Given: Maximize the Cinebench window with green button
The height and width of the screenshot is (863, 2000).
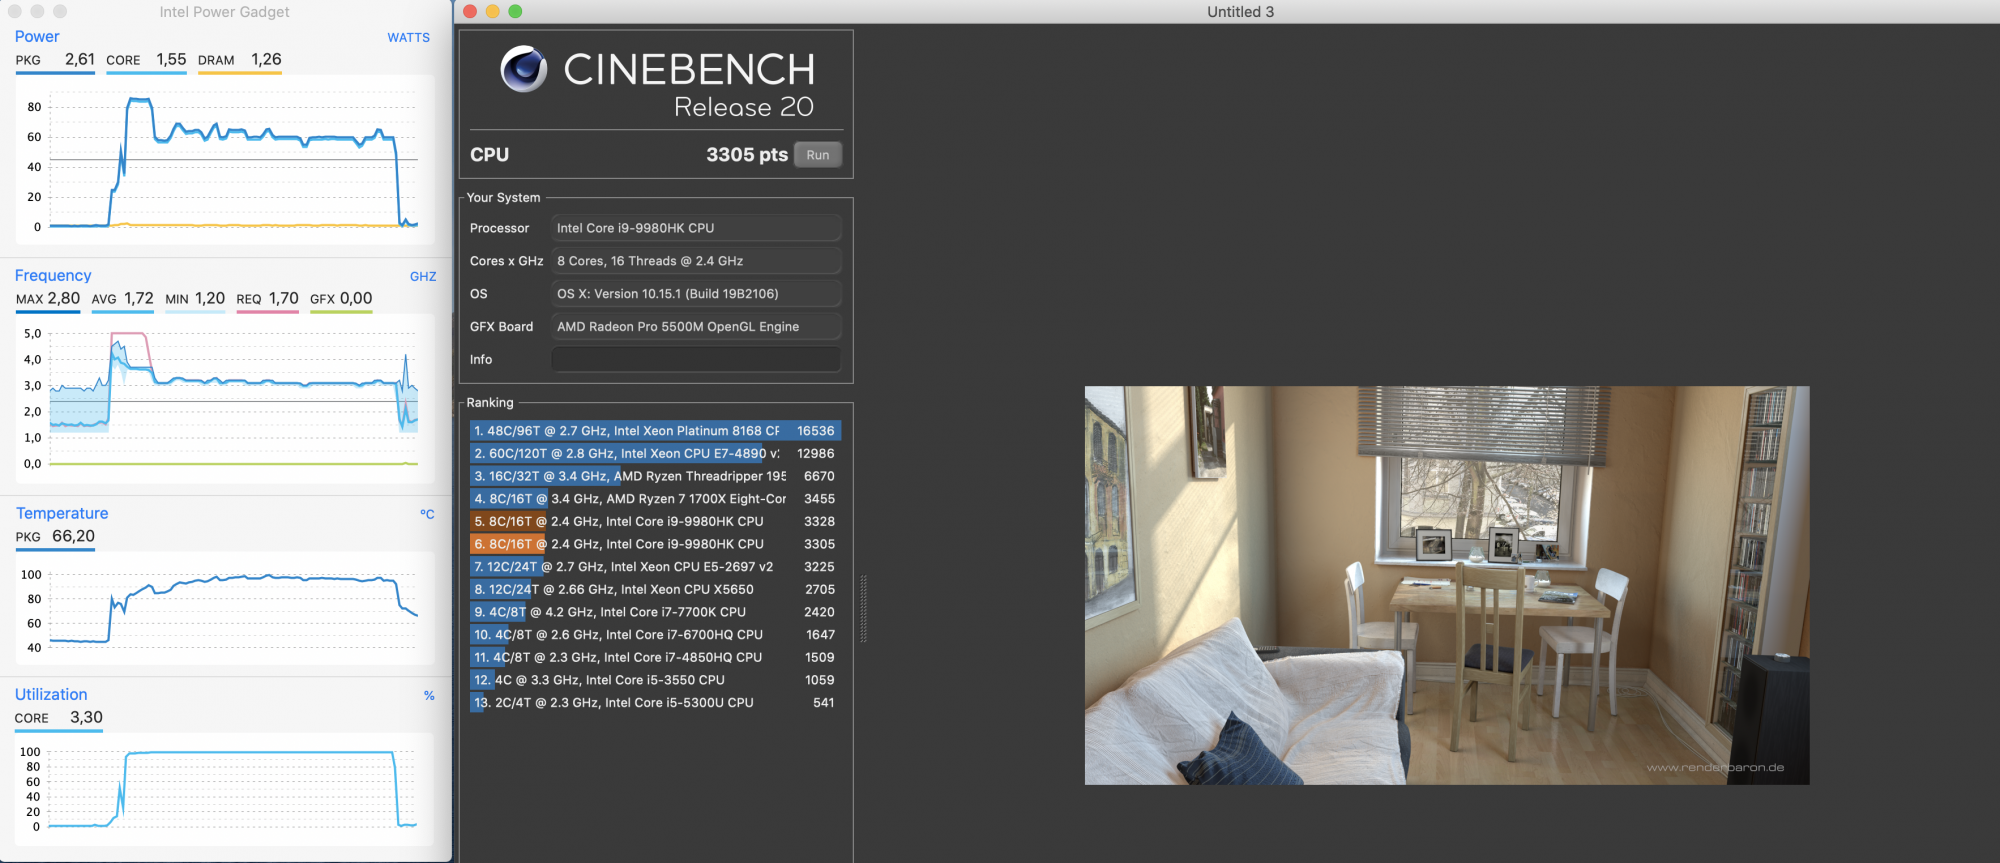Looking at the screenshot, I should click(515, 11).
